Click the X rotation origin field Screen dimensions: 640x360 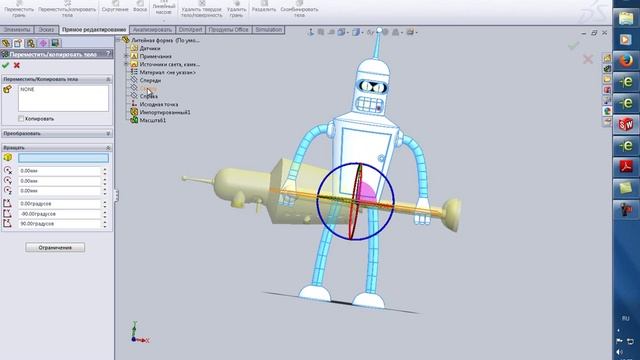[60, 171]
